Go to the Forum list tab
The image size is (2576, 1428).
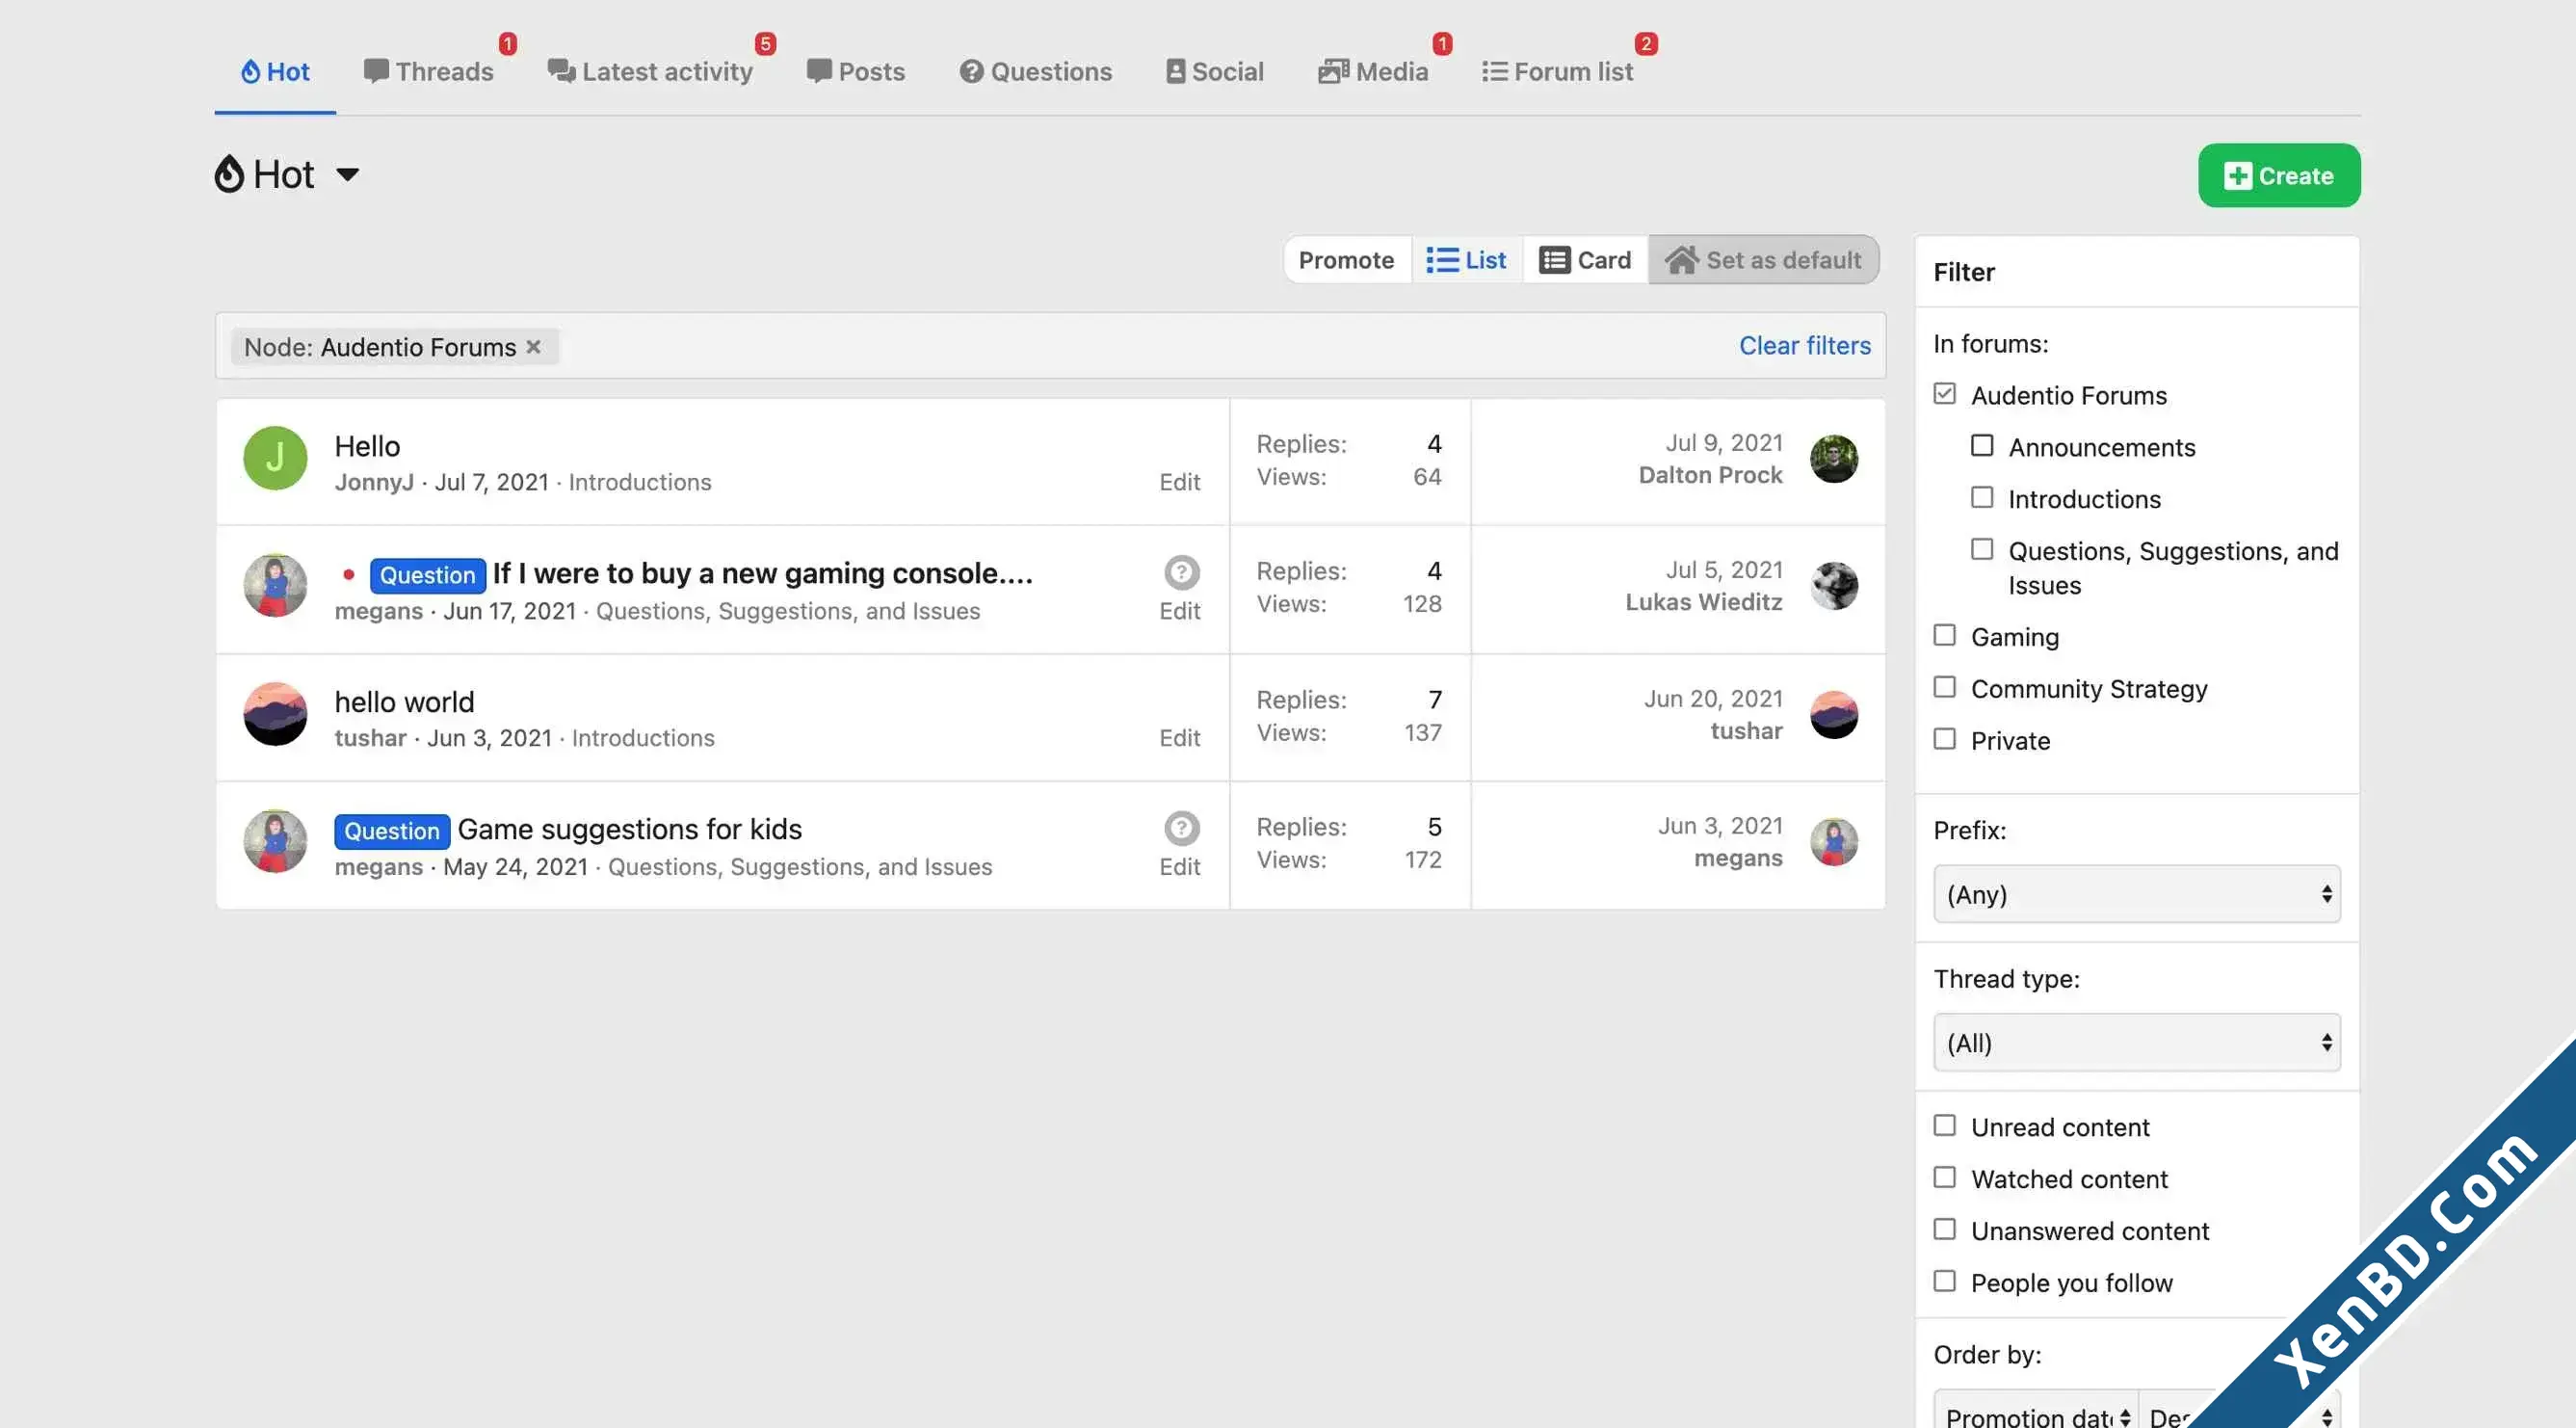coord(1557,71)
